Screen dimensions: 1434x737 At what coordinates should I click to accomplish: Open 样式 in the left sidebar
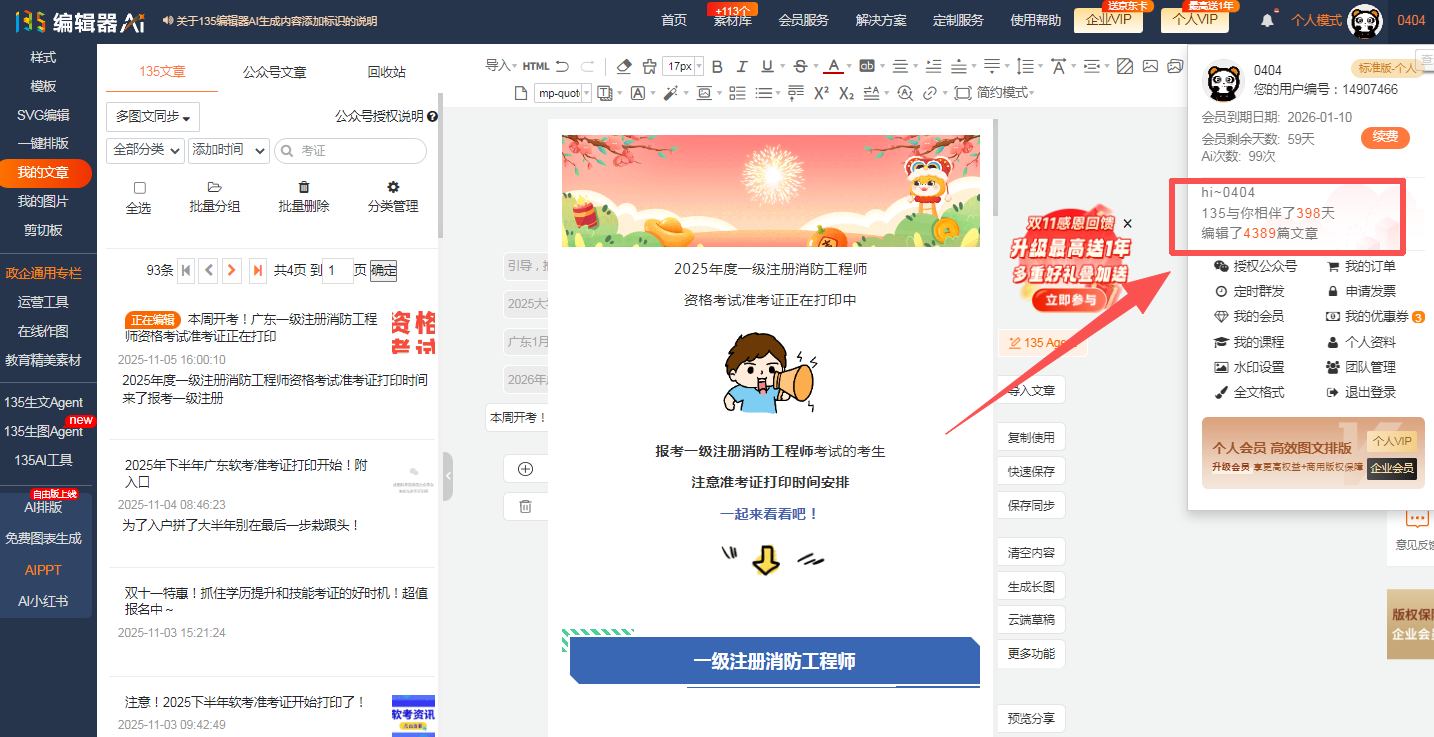[x=43, y=57]
